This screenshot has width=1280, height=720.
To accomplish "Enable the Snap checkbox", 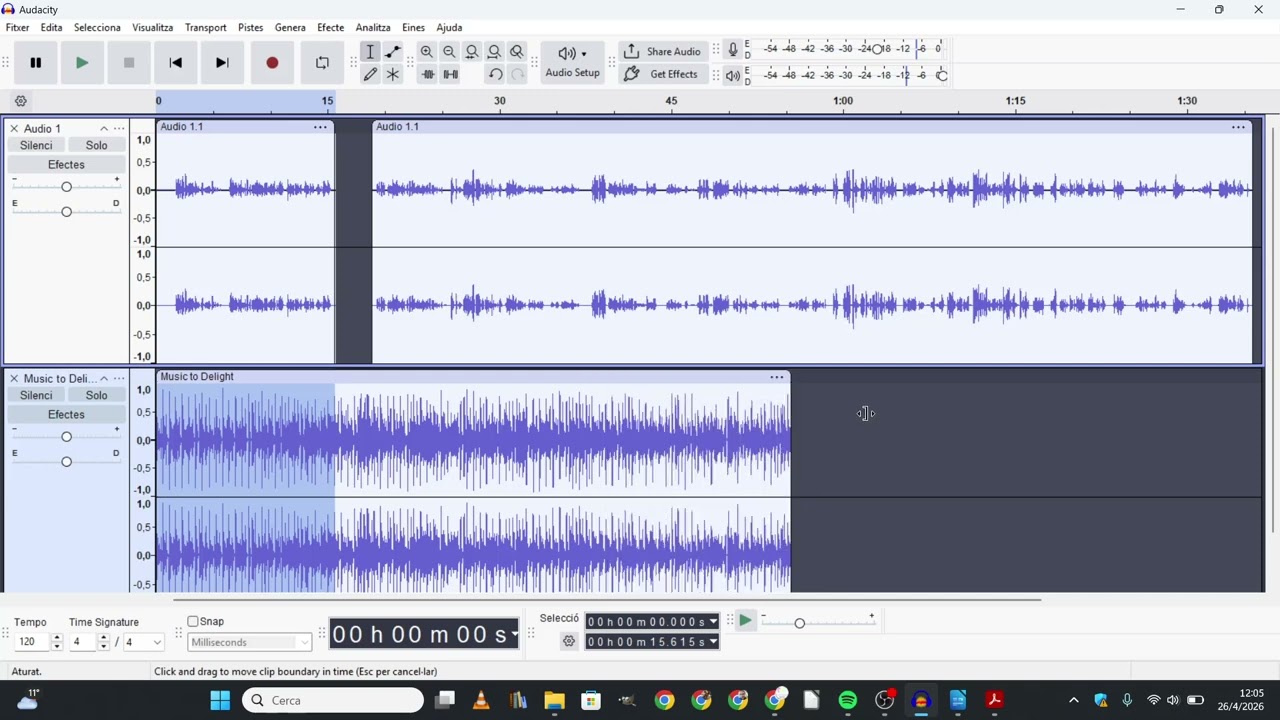I will click(x=193, y=622).
